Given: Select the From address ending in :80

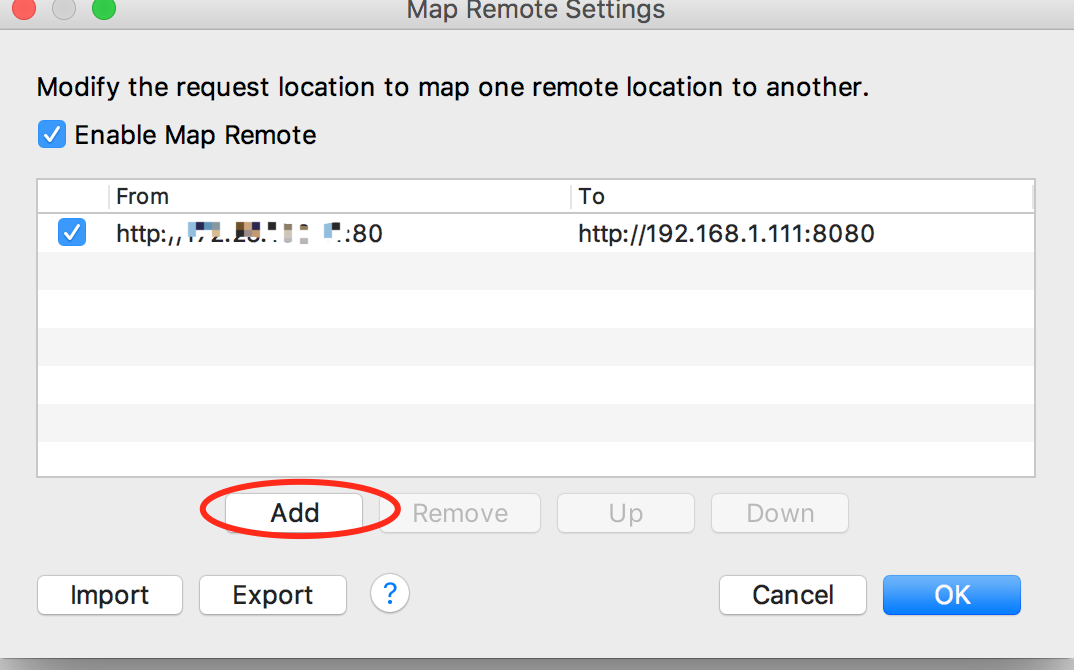Looking at the screenshot, I should pos(250,234).
